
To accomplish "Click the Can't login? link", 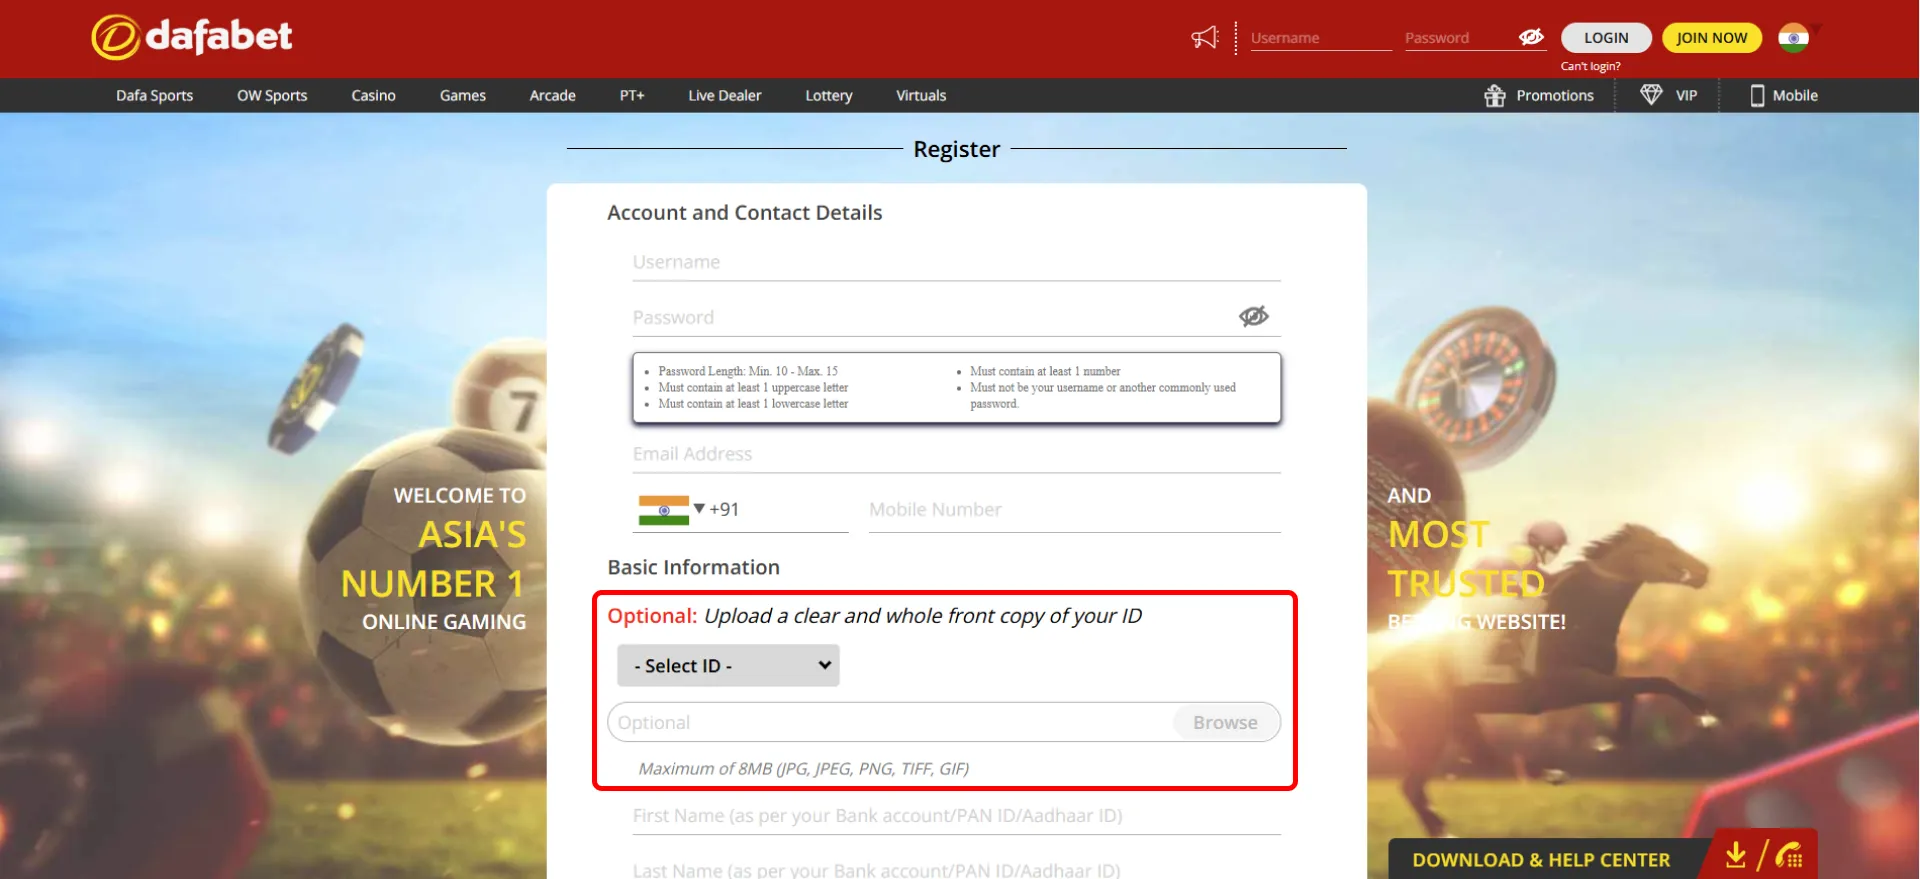I will (1591, 67).
